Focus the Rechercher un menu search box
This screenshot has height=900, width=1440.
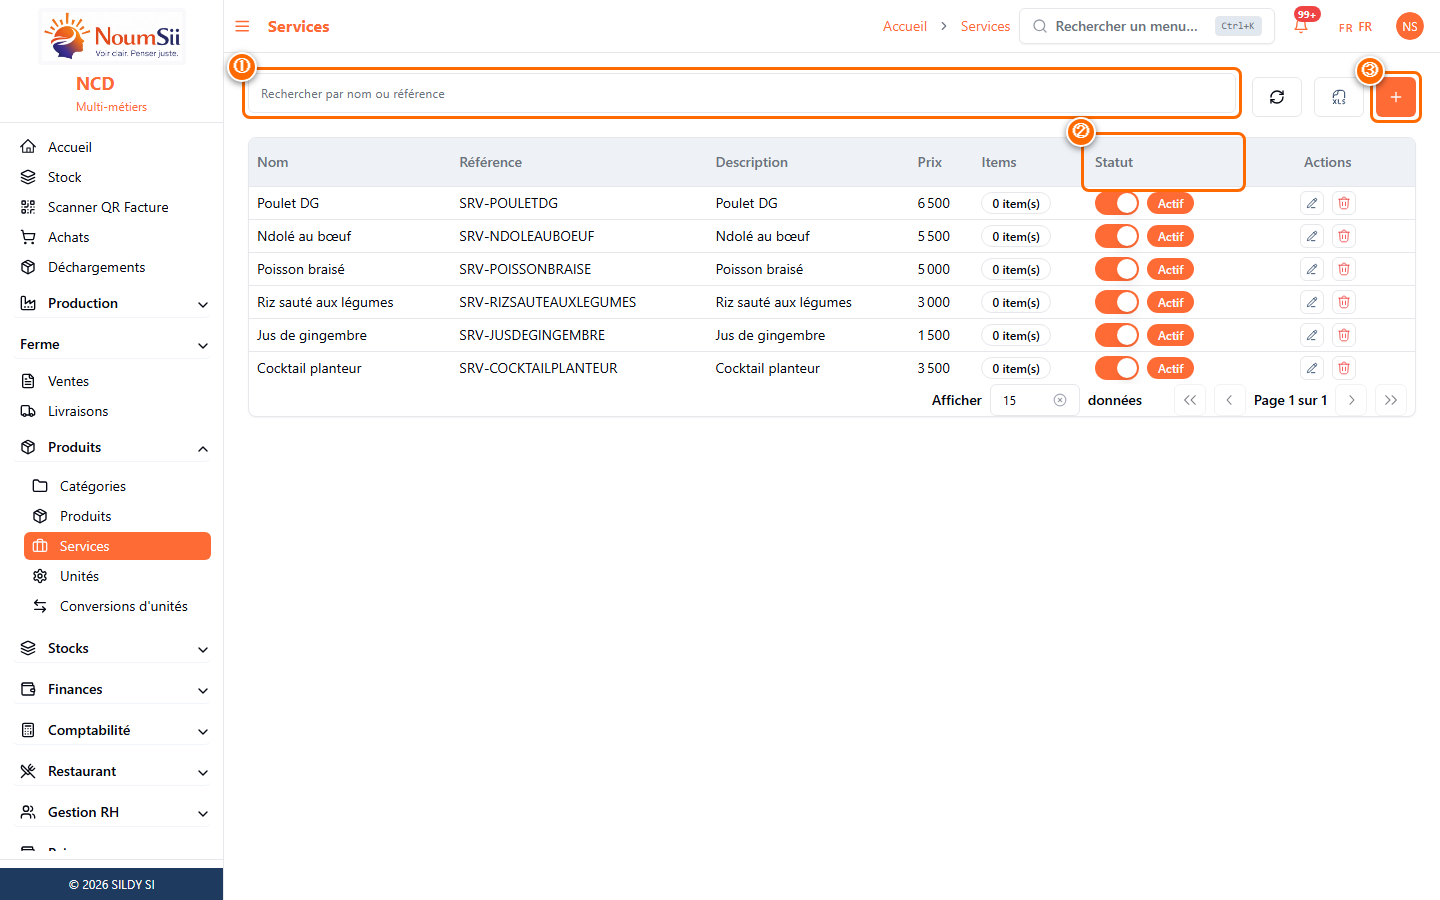click(x=1147, y=26)
